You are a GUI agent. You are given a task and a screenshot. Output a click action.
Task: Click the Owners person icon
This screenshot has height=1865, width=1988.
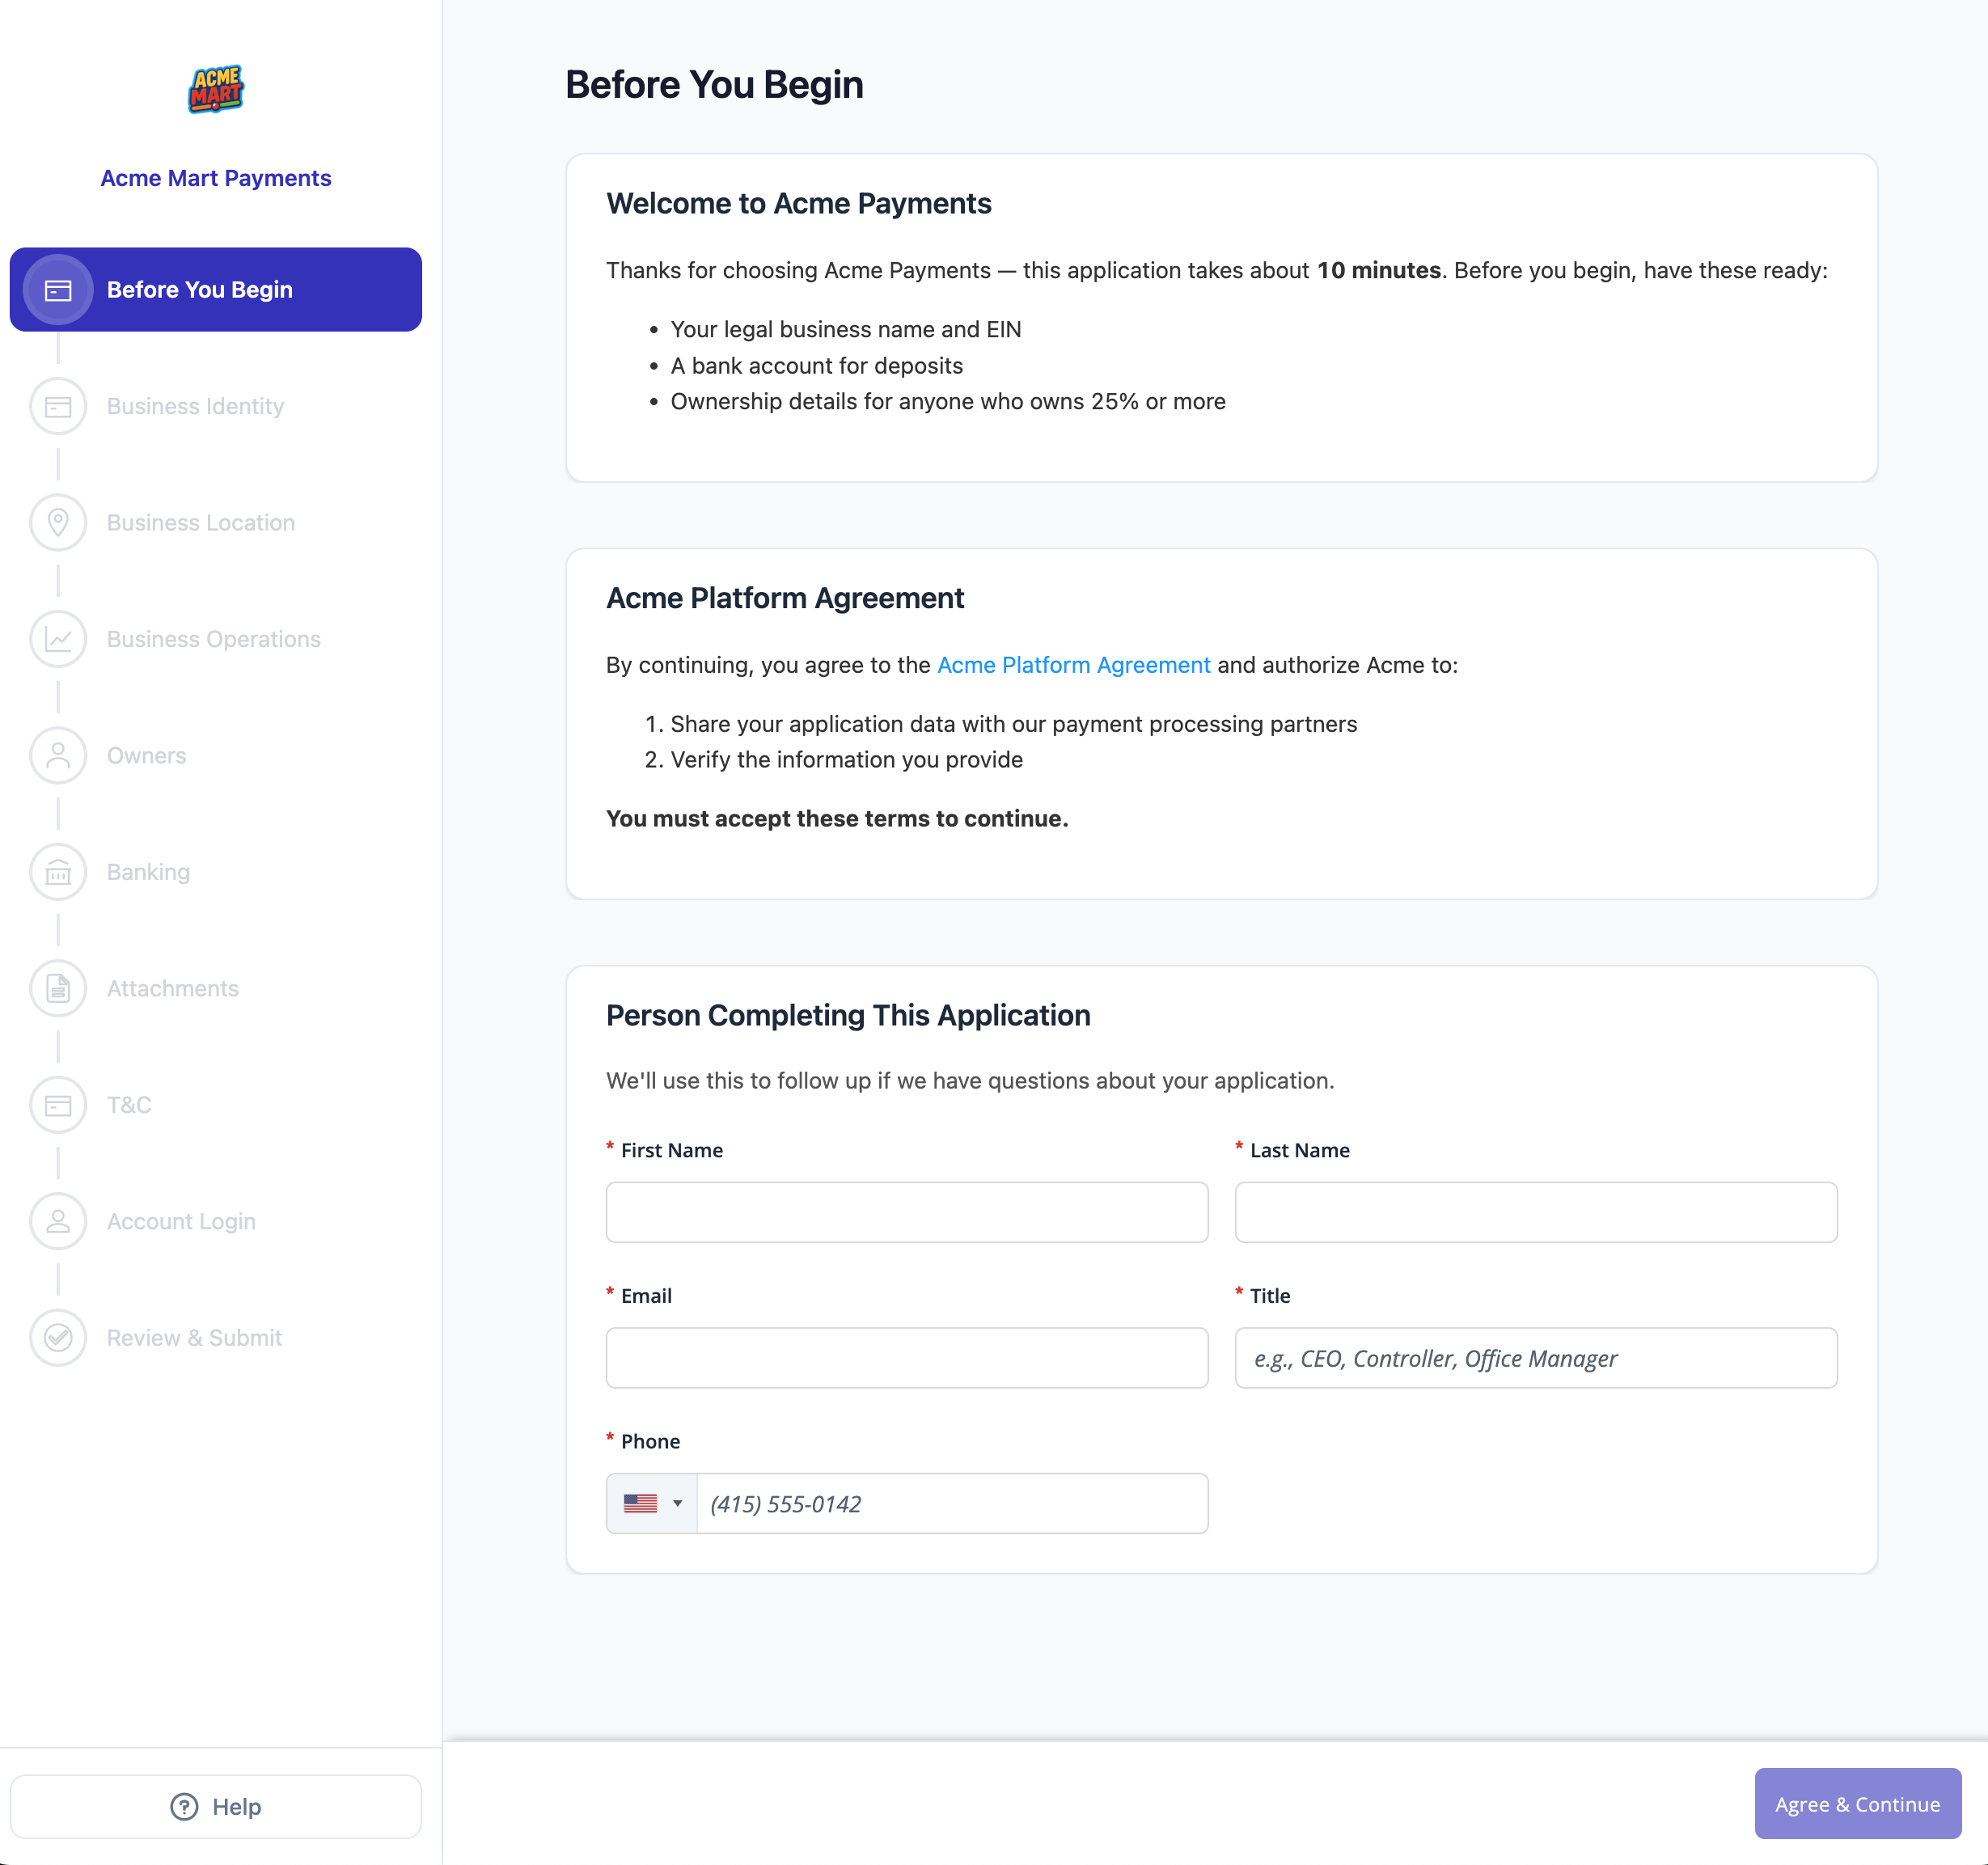(58, 755)
